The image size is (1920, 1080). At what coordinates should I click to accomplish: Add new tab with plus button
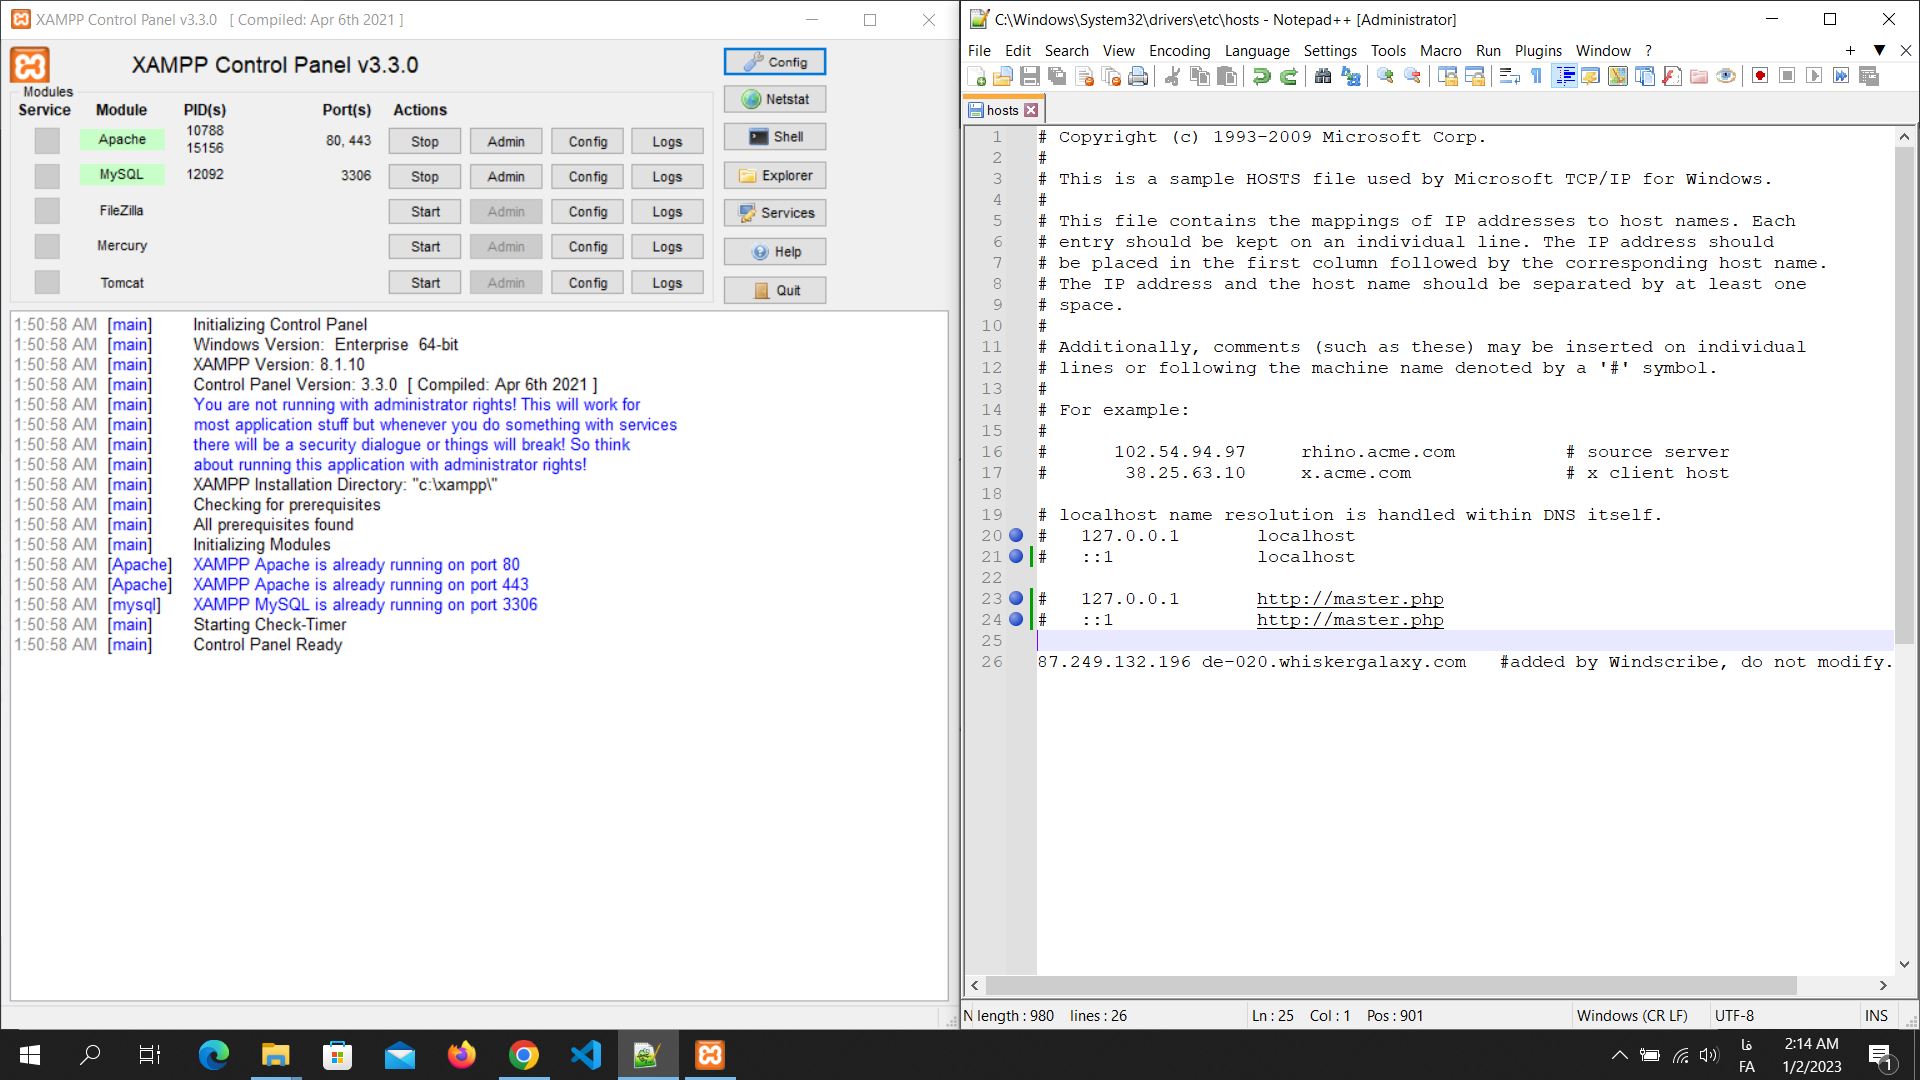(x=1850, y=50)
